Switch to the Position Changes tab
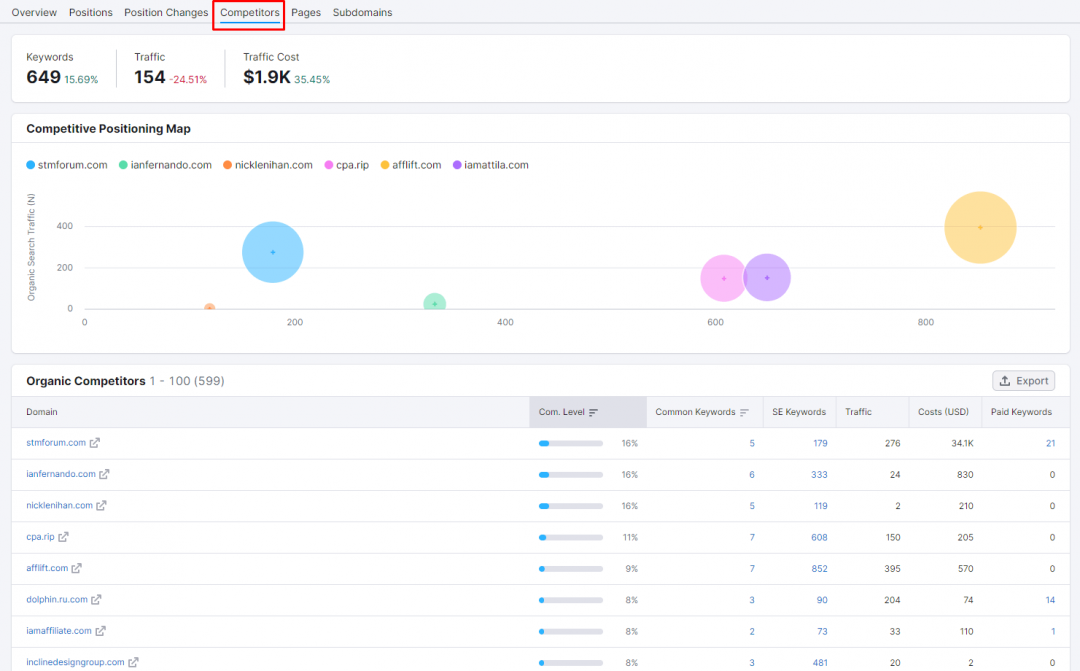Image resolution: width=1080 pixels, height=671 pixels. (x=166, y=13)
